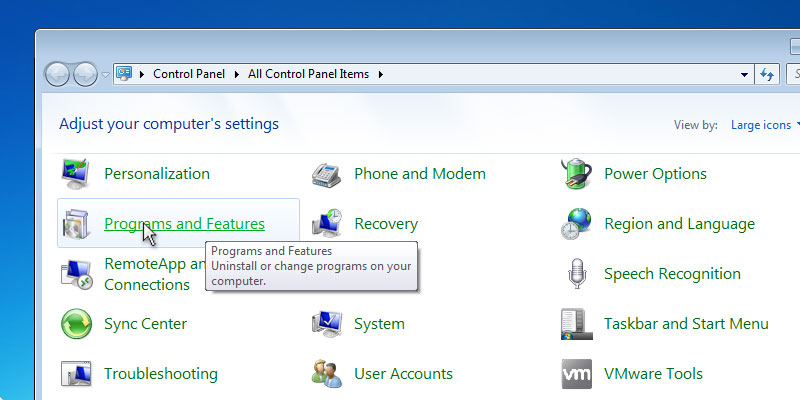This screenshot has height=400, width=800.
Task: Expand the arrow after All Control Panel Items
Action: [380, 74]
